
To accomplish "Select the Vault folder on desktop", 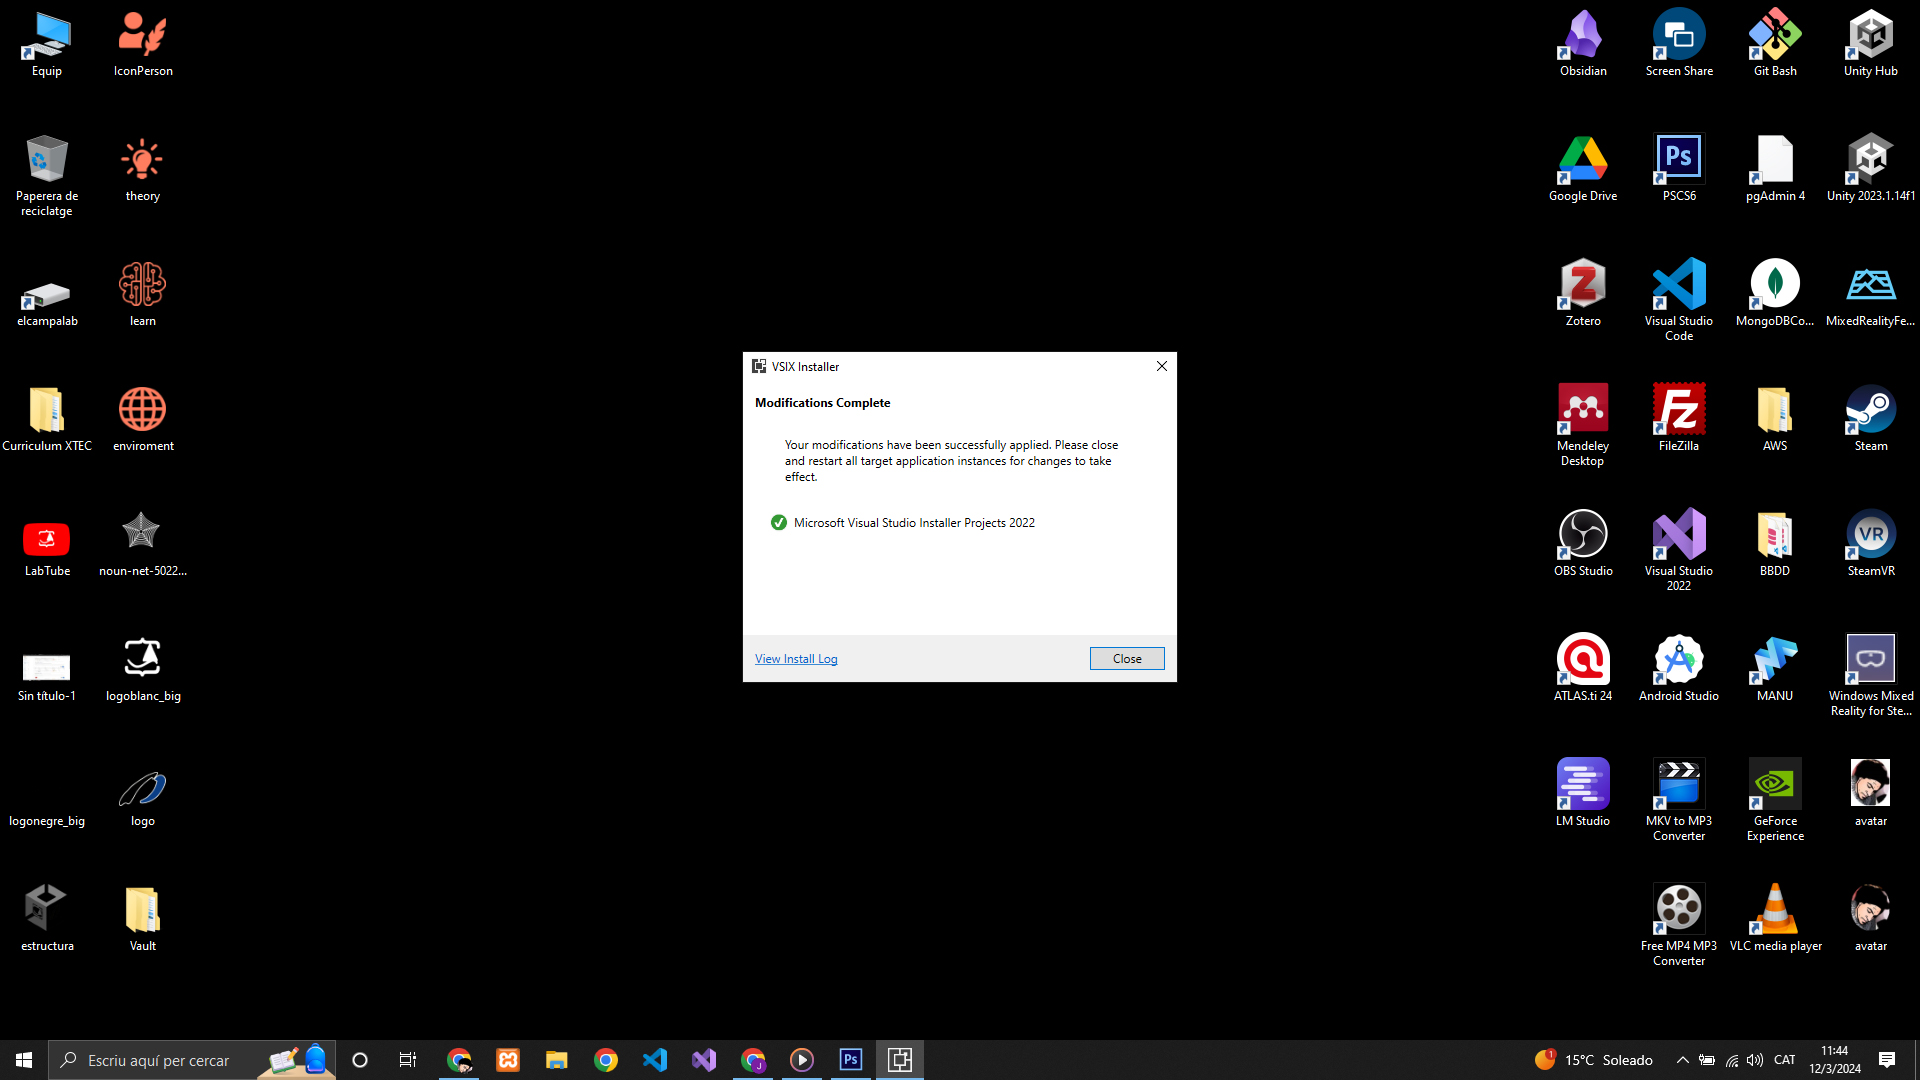I will [x=143, y=918].
